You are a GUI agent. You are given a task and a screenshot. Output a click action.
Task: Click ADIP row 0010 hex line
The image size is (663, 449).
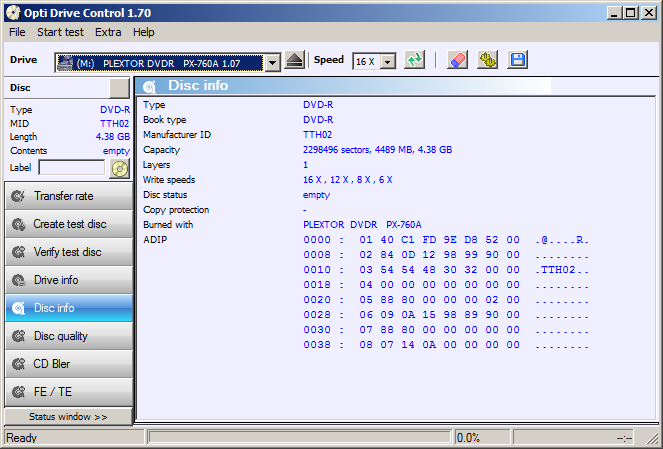(x=446, y=270)
